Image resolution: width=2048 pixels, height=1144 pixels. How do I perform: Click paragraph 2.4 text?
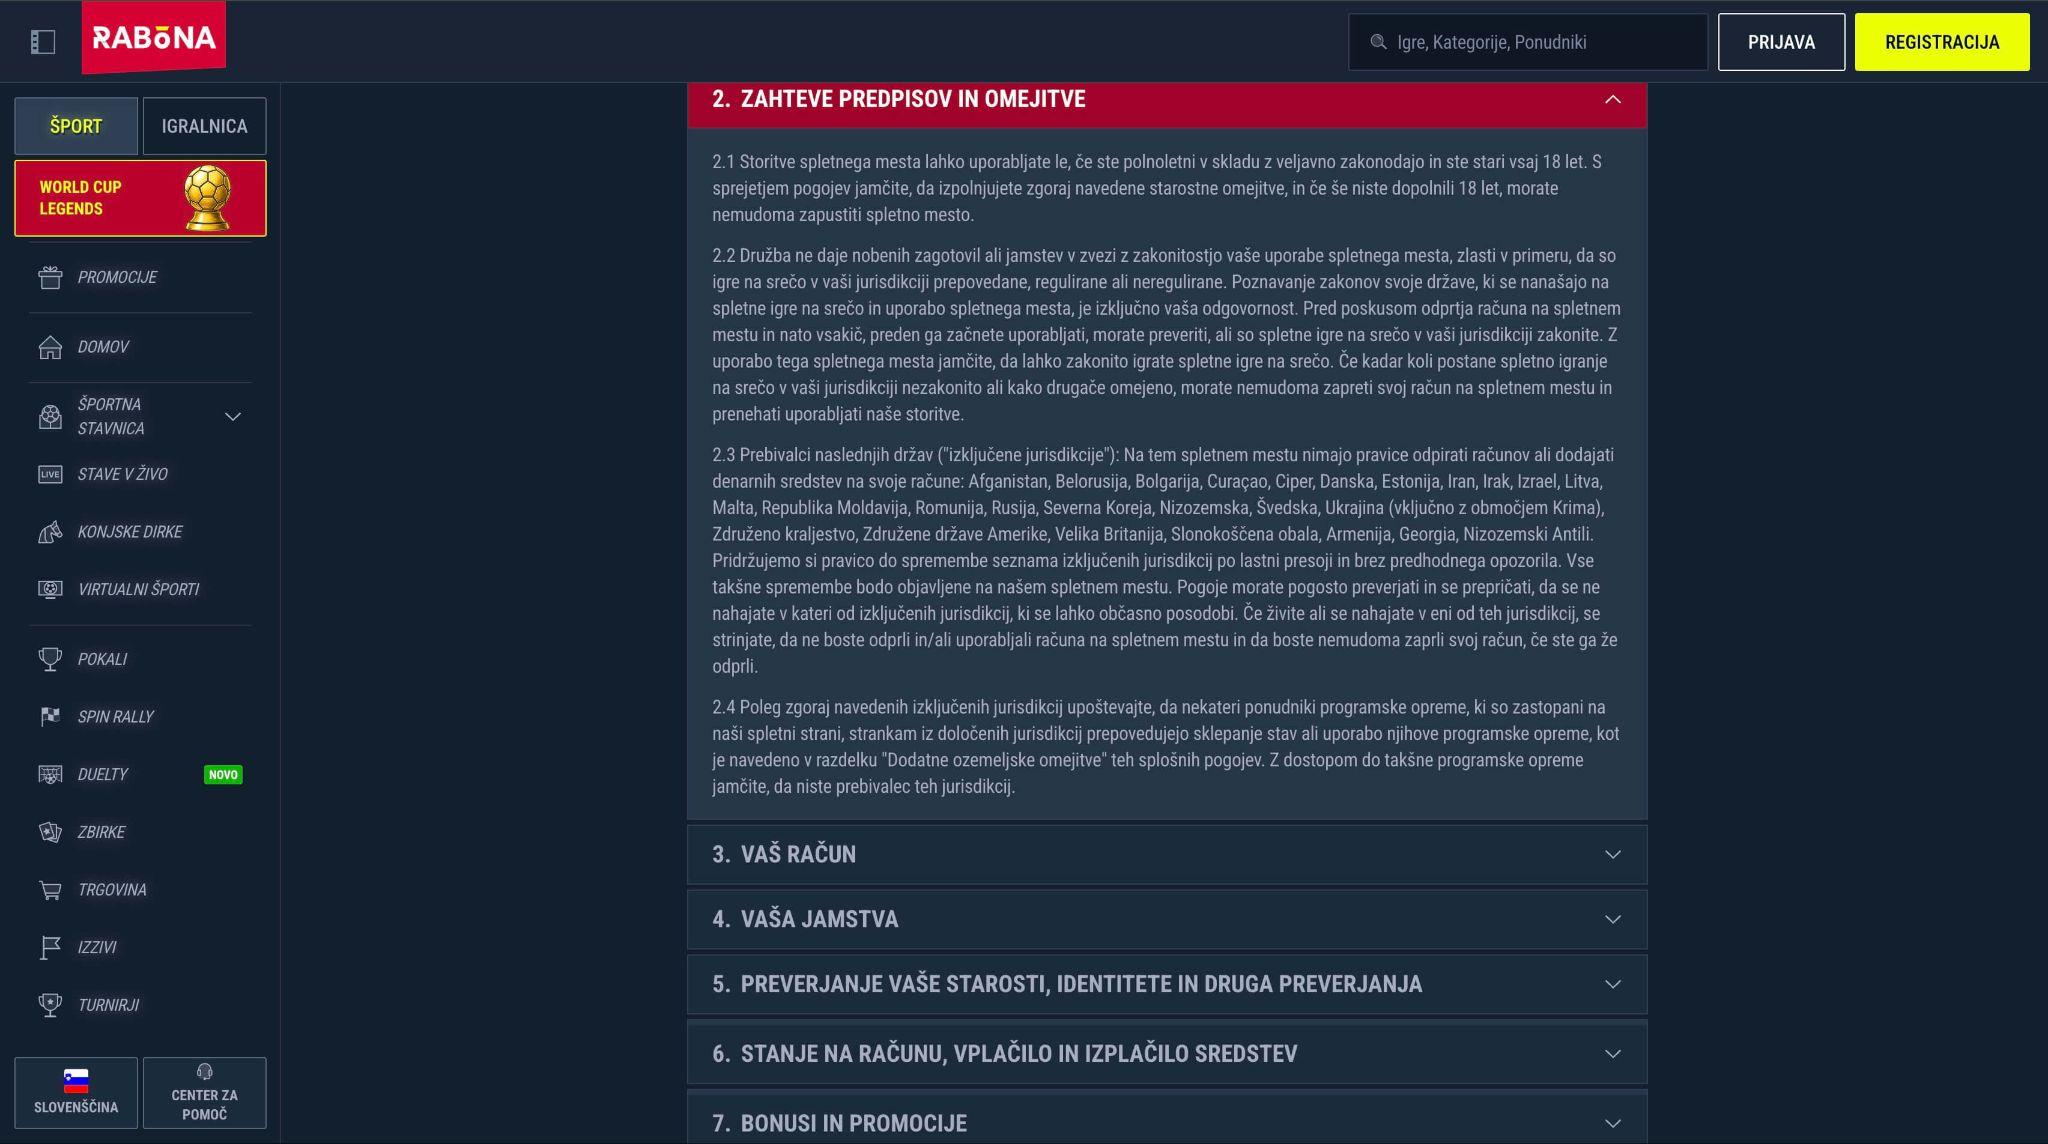(1165, 747)
